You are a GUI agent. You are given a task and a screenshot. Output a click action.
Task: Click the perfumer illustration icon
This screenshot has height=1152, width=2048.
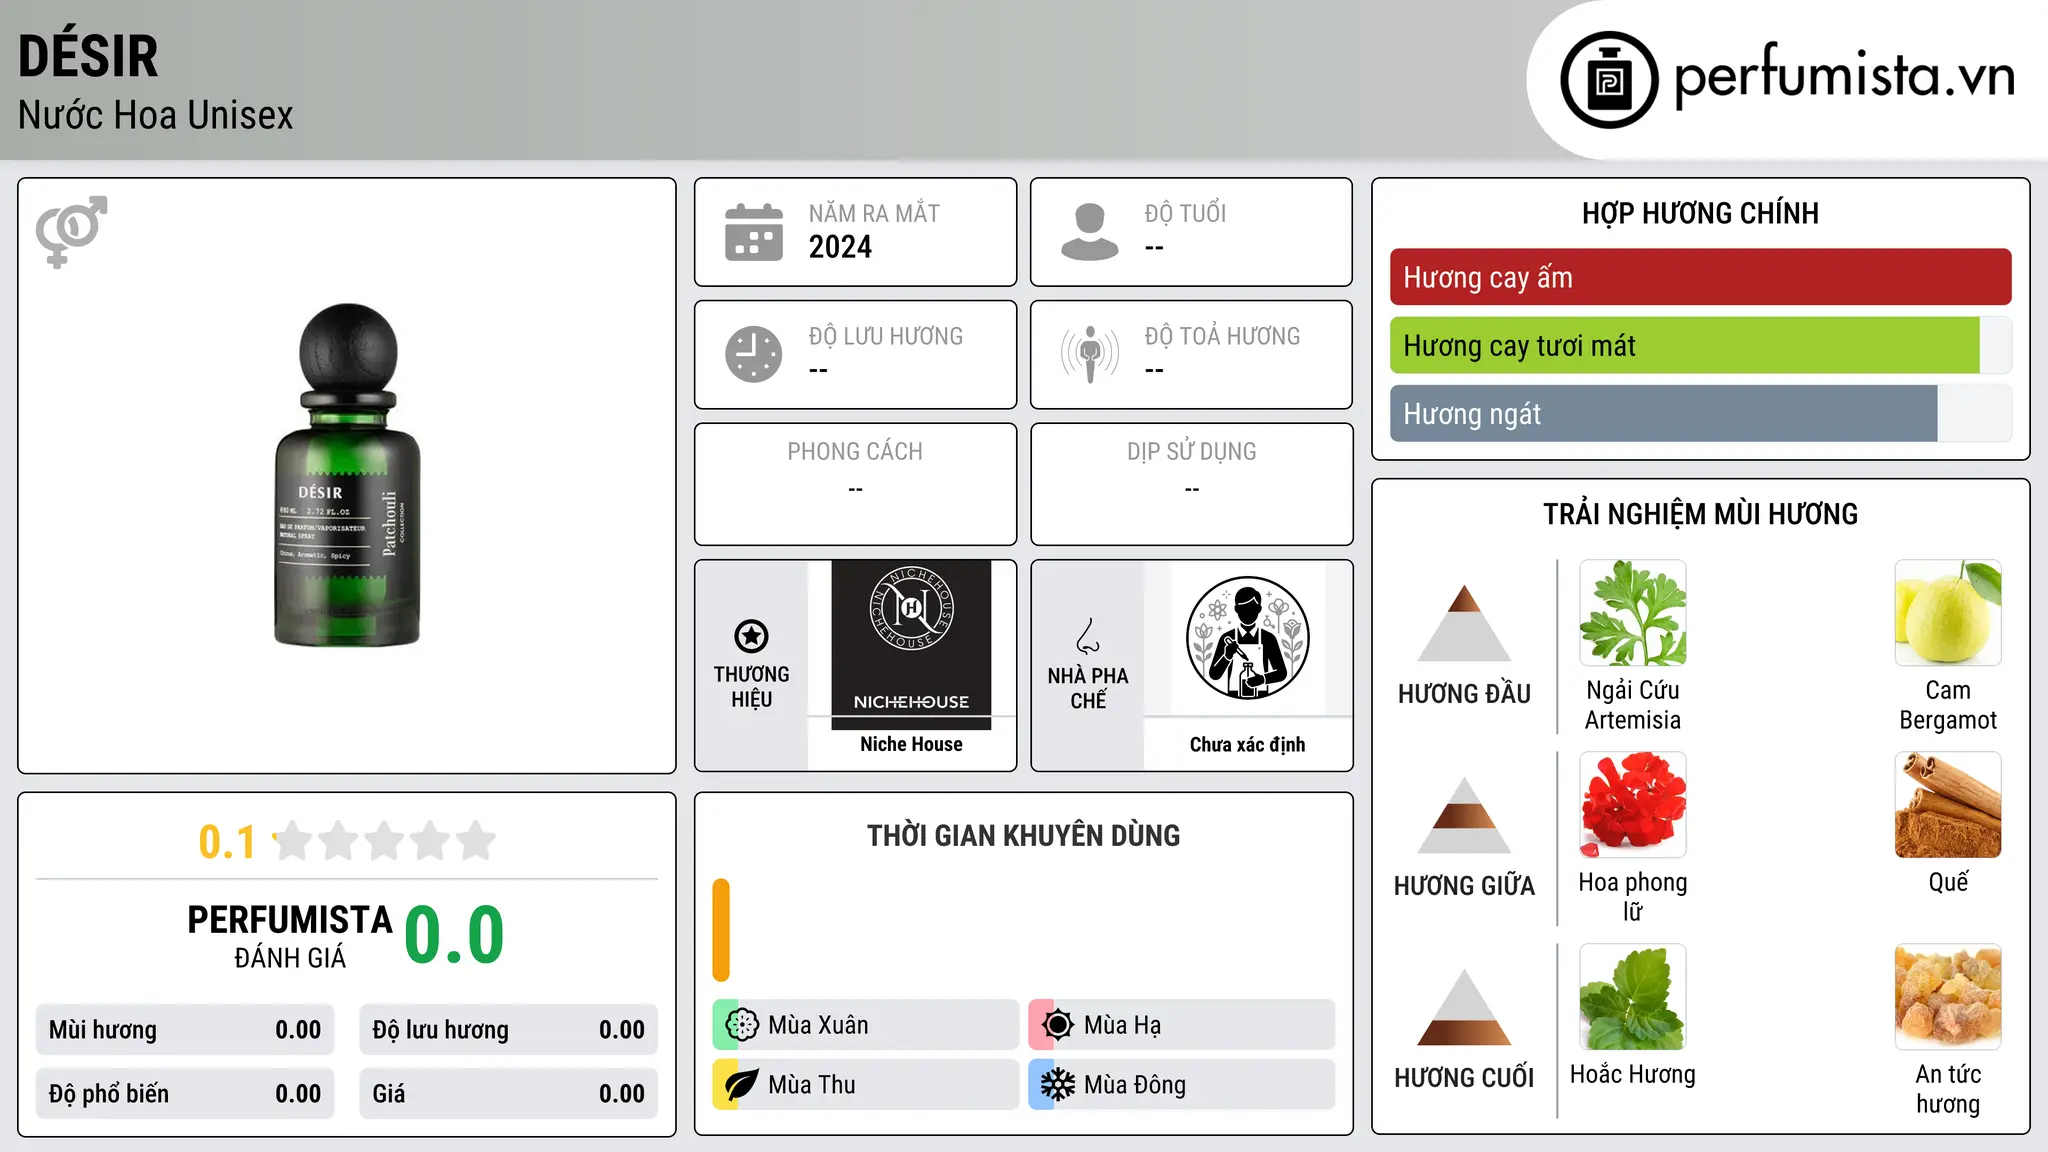click(1247, 638)
